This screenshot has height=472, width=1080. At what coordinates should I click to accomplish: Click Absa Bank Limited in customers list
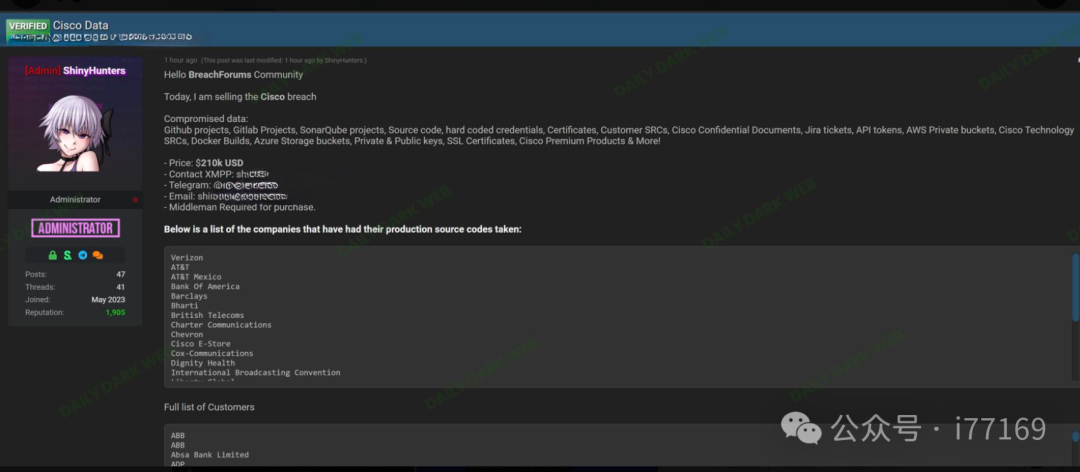pos(210,455)
